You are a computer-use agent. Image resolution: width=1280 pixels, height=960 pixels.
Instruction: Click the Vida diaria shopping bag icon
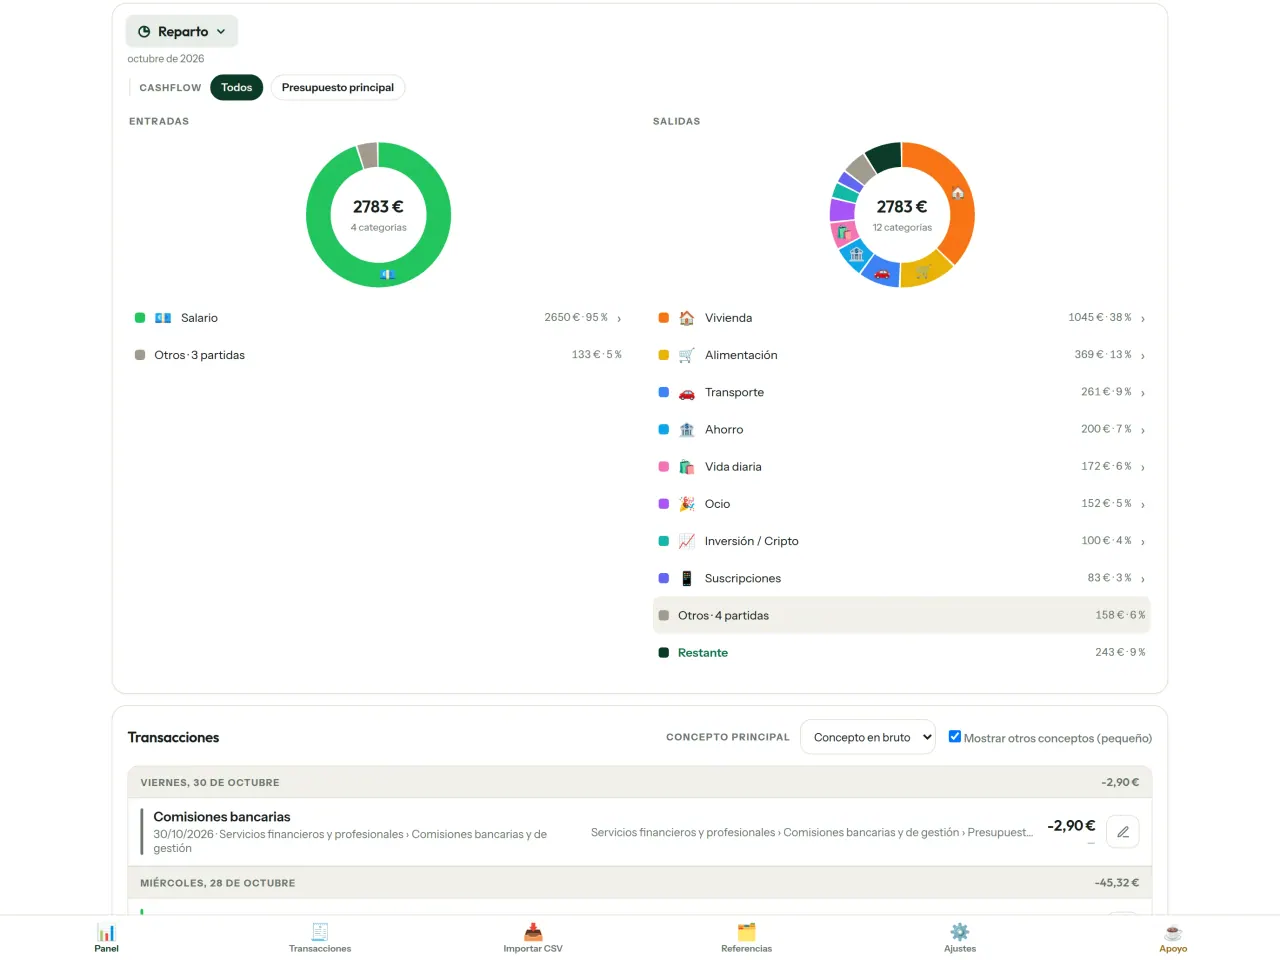coord(687,467)
